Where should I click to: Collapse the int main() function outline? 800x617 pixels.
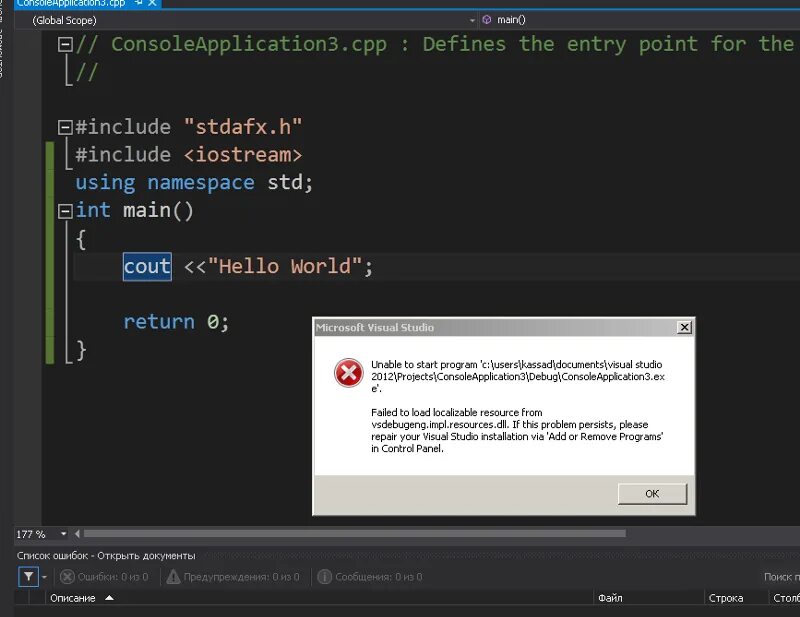65,211
